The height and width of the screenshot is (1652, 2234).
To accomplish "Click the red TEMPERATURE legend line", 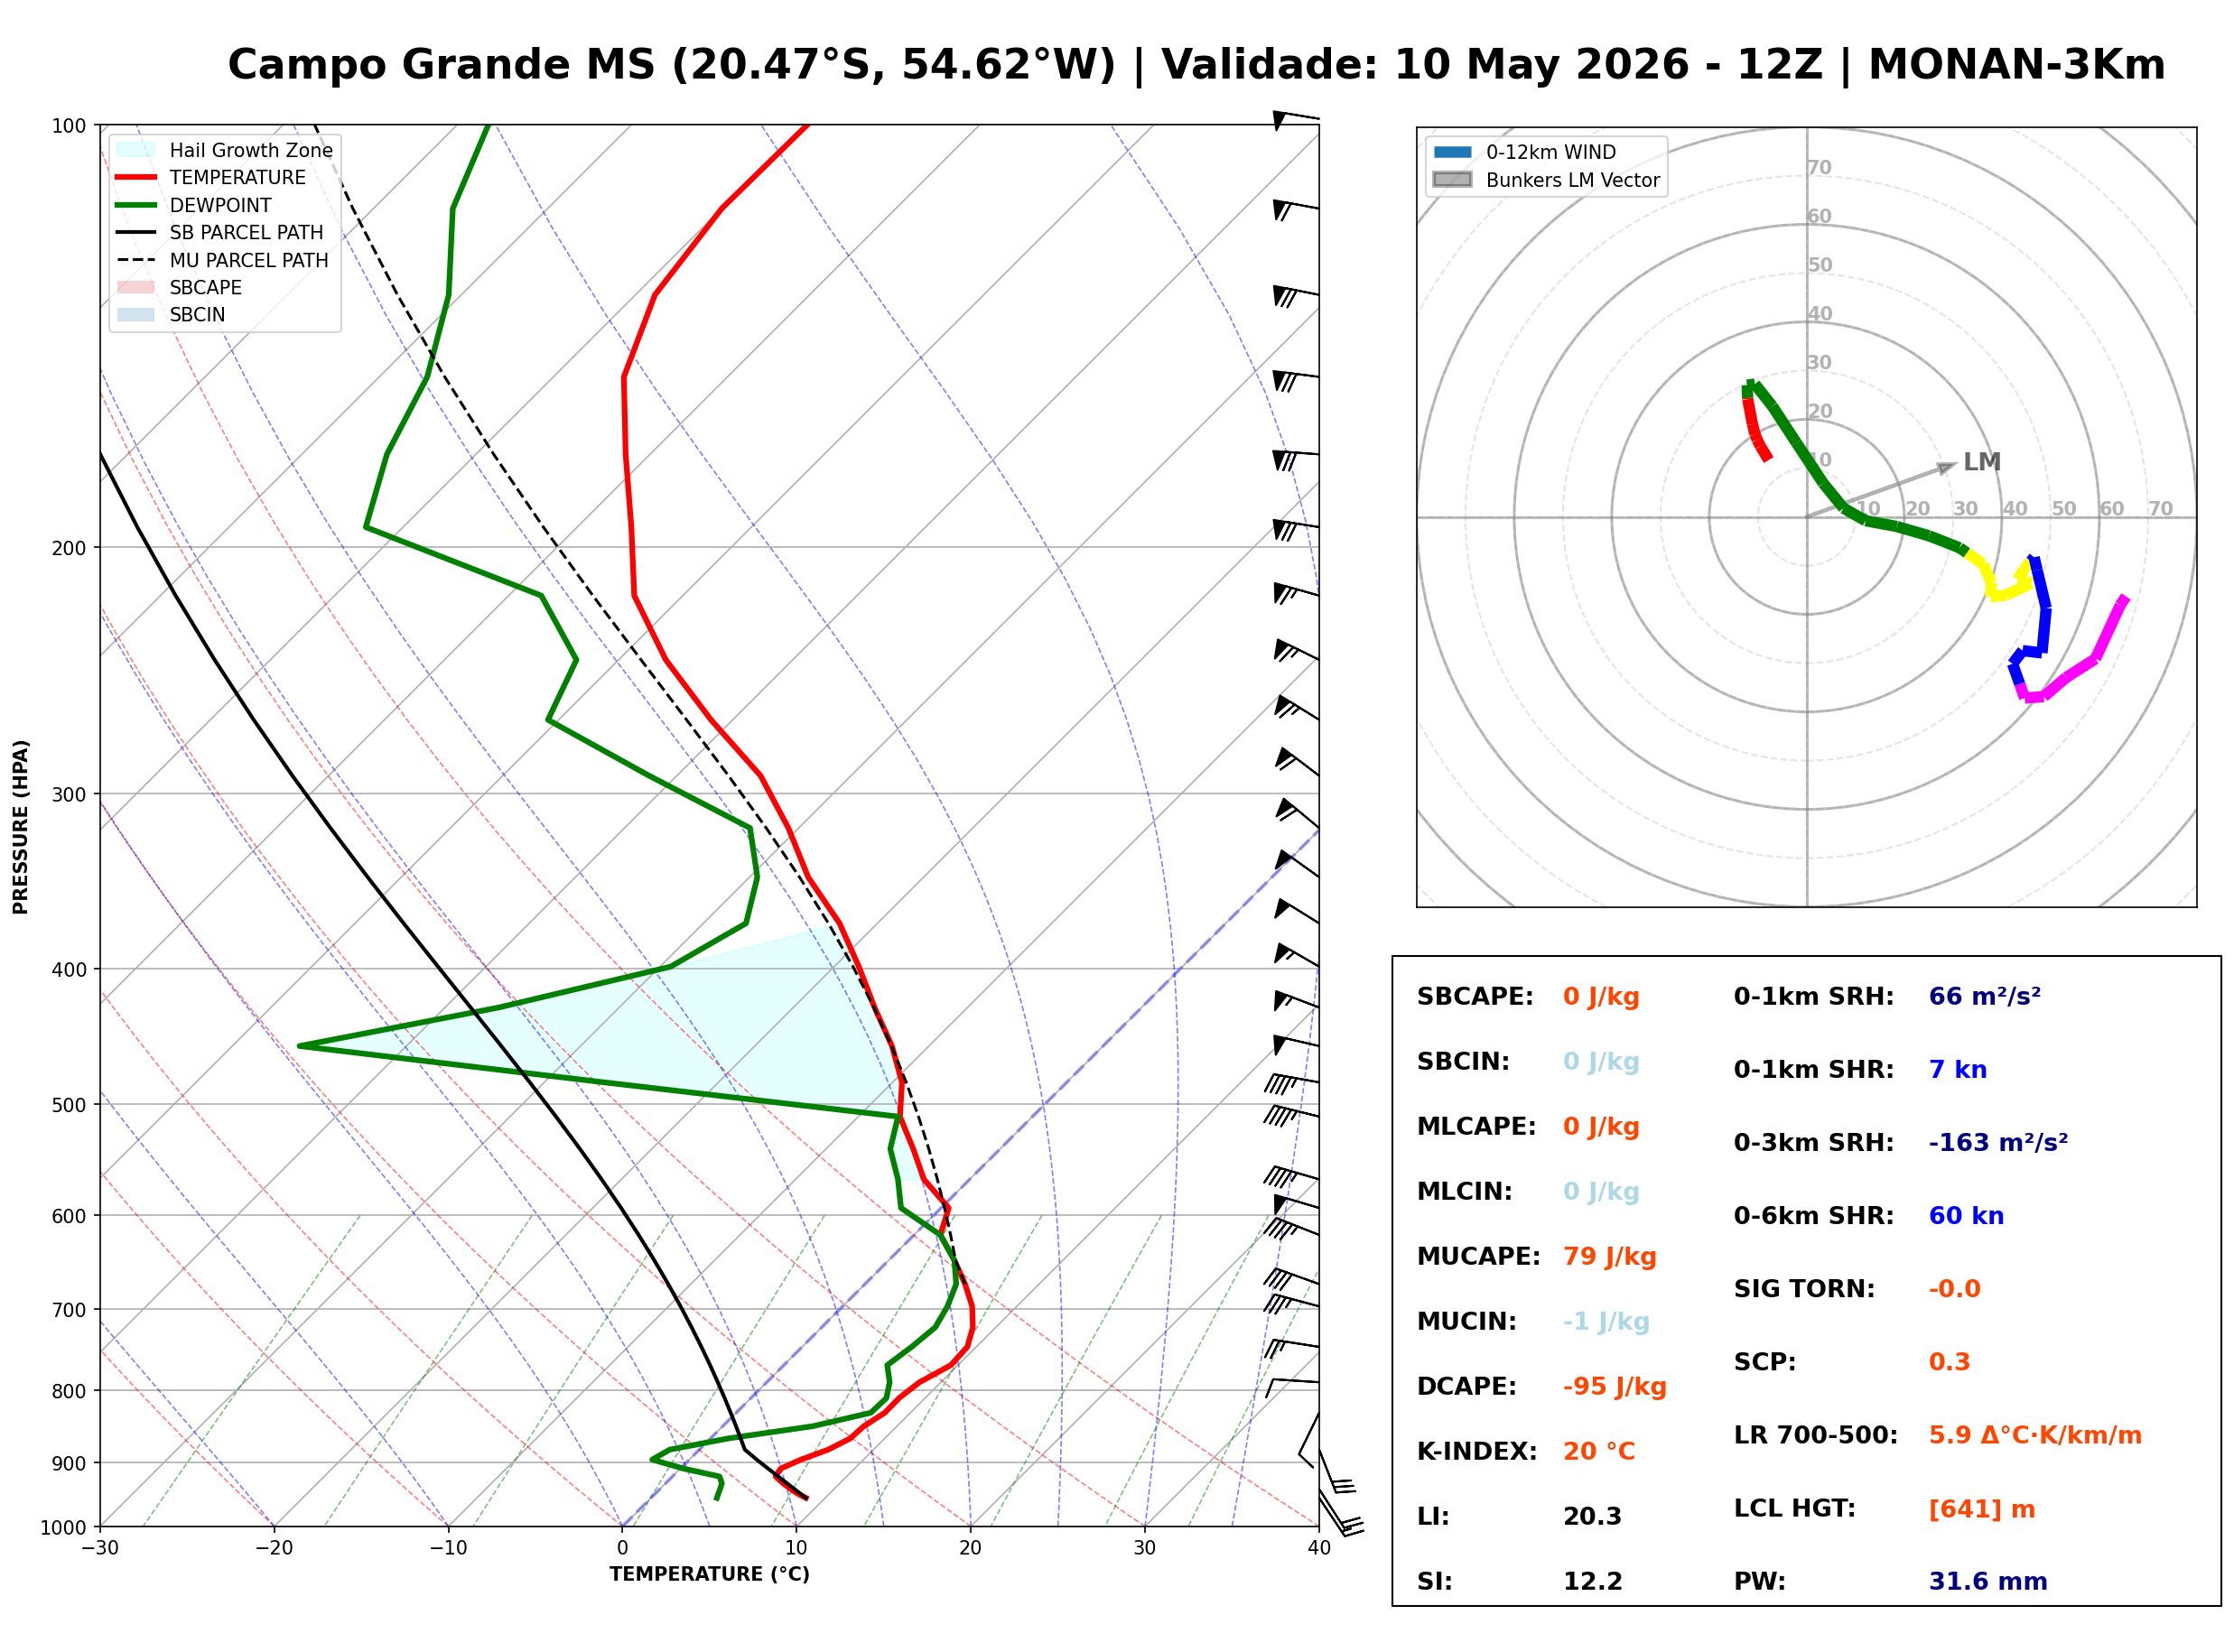I will (136, 177).
